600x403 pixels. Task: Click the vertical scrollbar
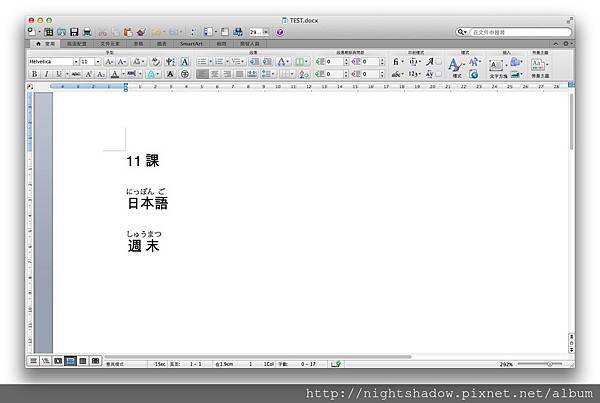(571, 122)
